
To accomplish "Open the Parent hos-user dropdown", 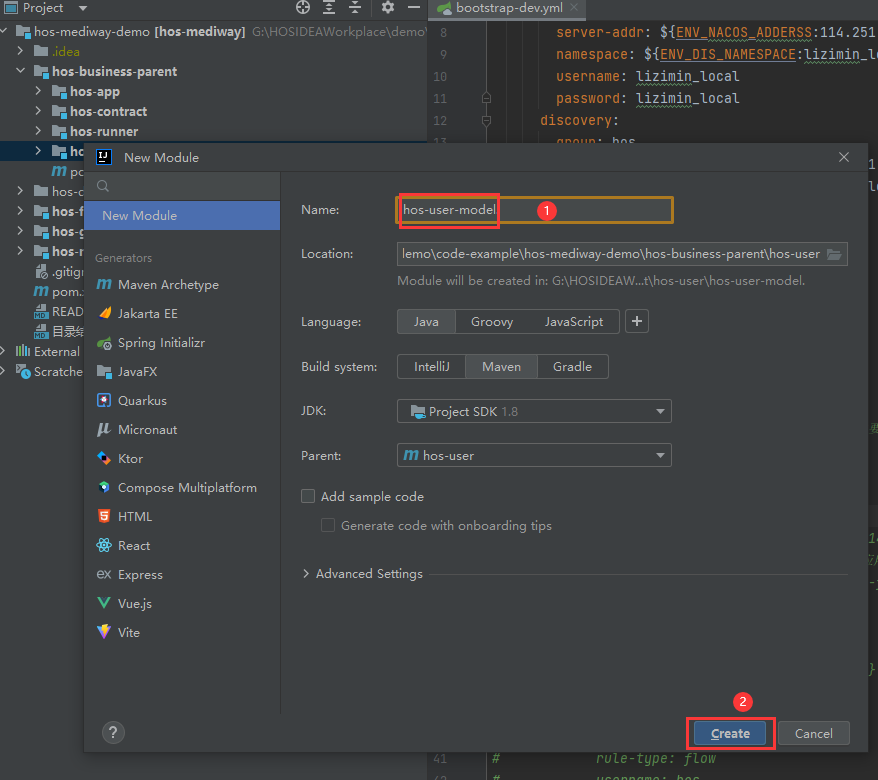I will (534, 456).
